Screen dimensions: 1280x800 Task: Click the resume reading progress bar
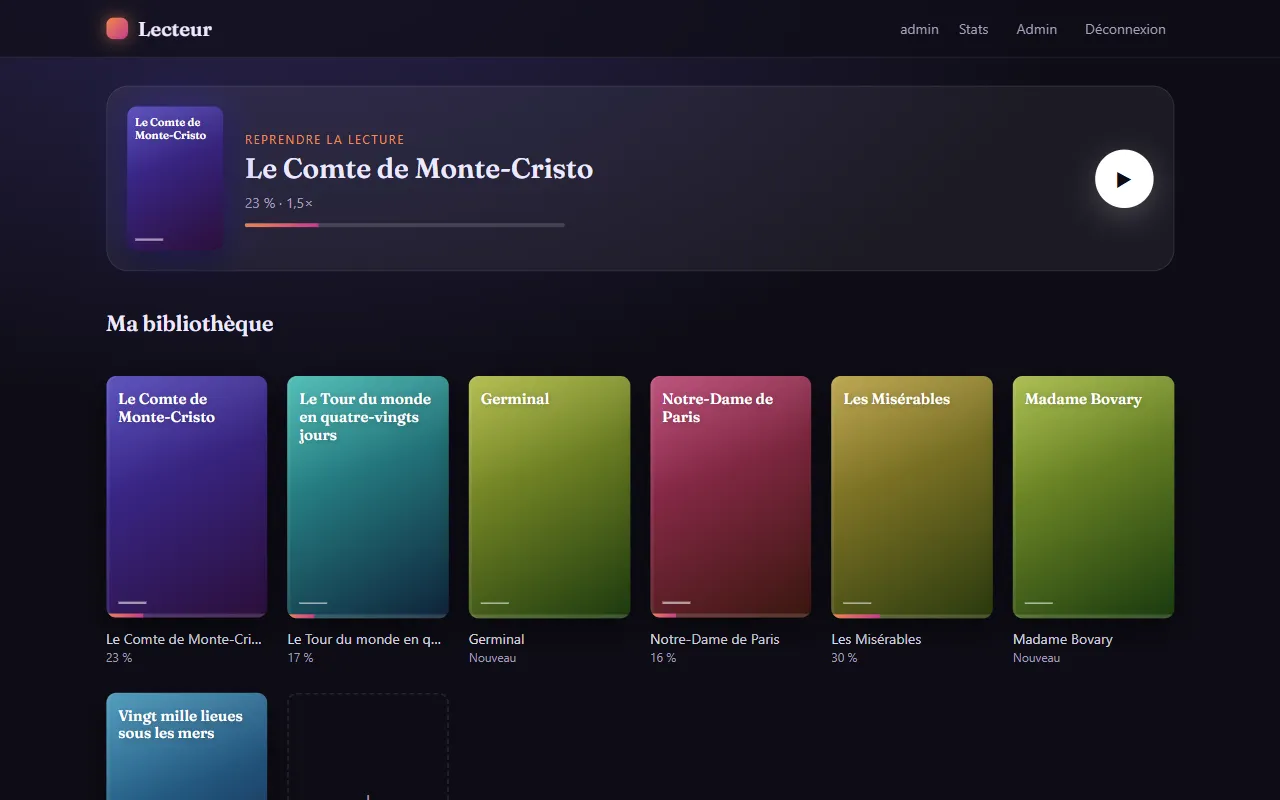[405, 225]
